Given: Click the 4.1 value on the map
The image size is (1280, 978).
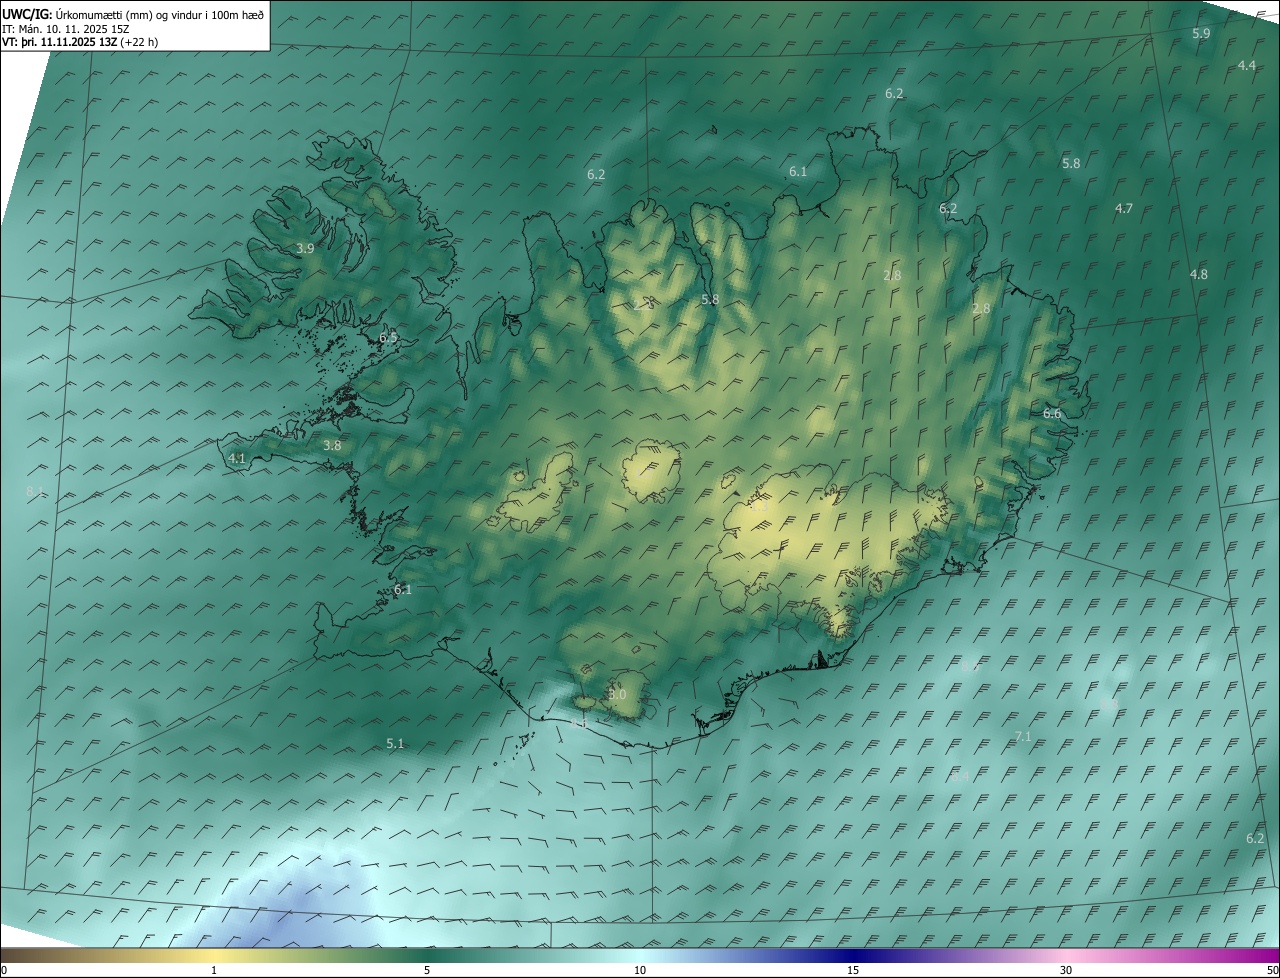Looking at the screenshot, I should [x=237, y=458].
